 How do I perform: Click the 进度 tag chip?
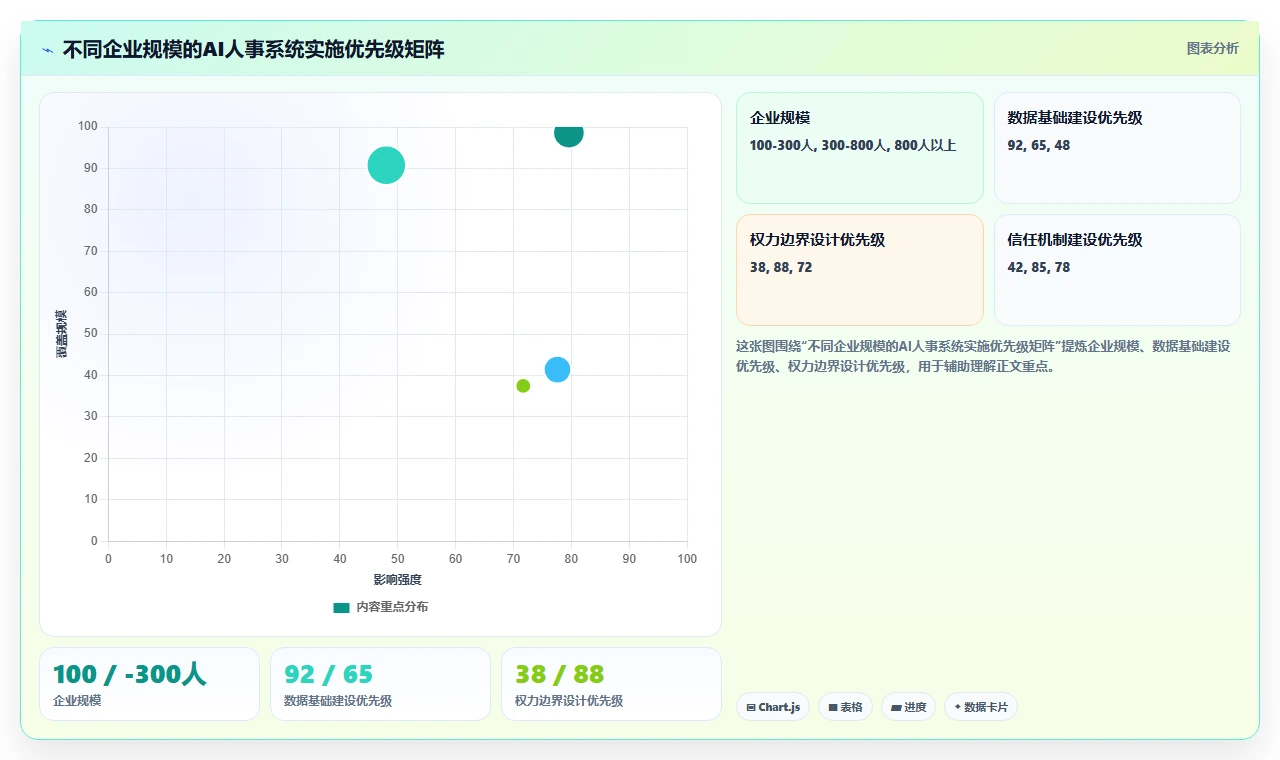[908, 707]
